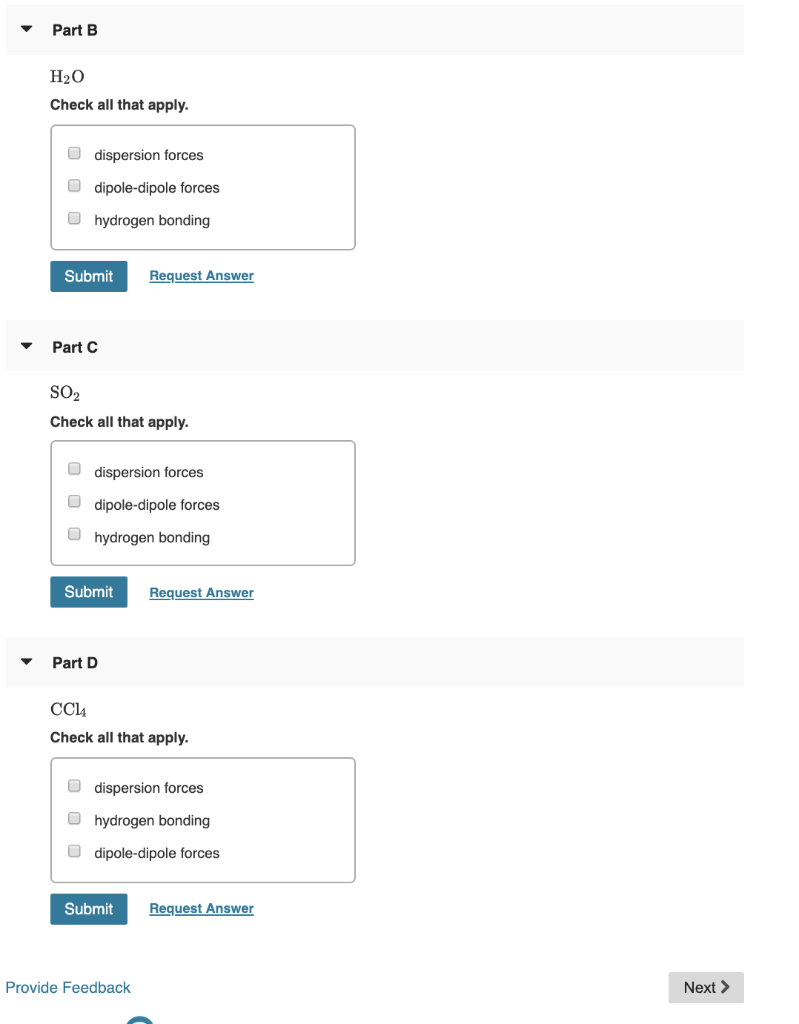Submit the SO₂ answer
Screen dimensions: 799x1024
pyautogui.click(x=88, y=591)
